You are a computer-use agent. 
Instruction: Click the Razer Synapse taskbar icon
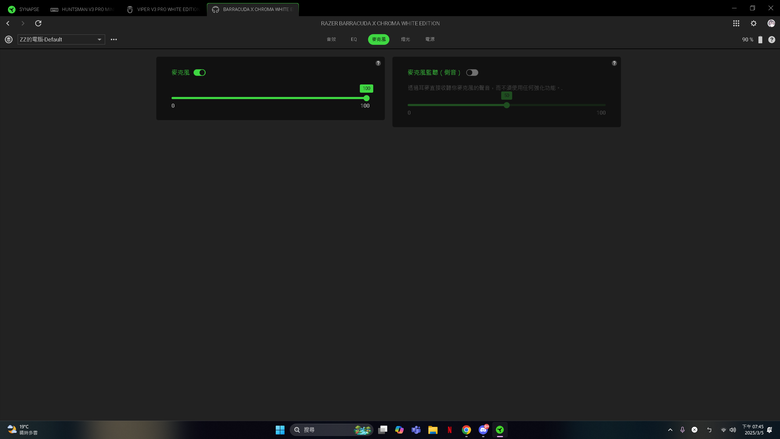500,430
